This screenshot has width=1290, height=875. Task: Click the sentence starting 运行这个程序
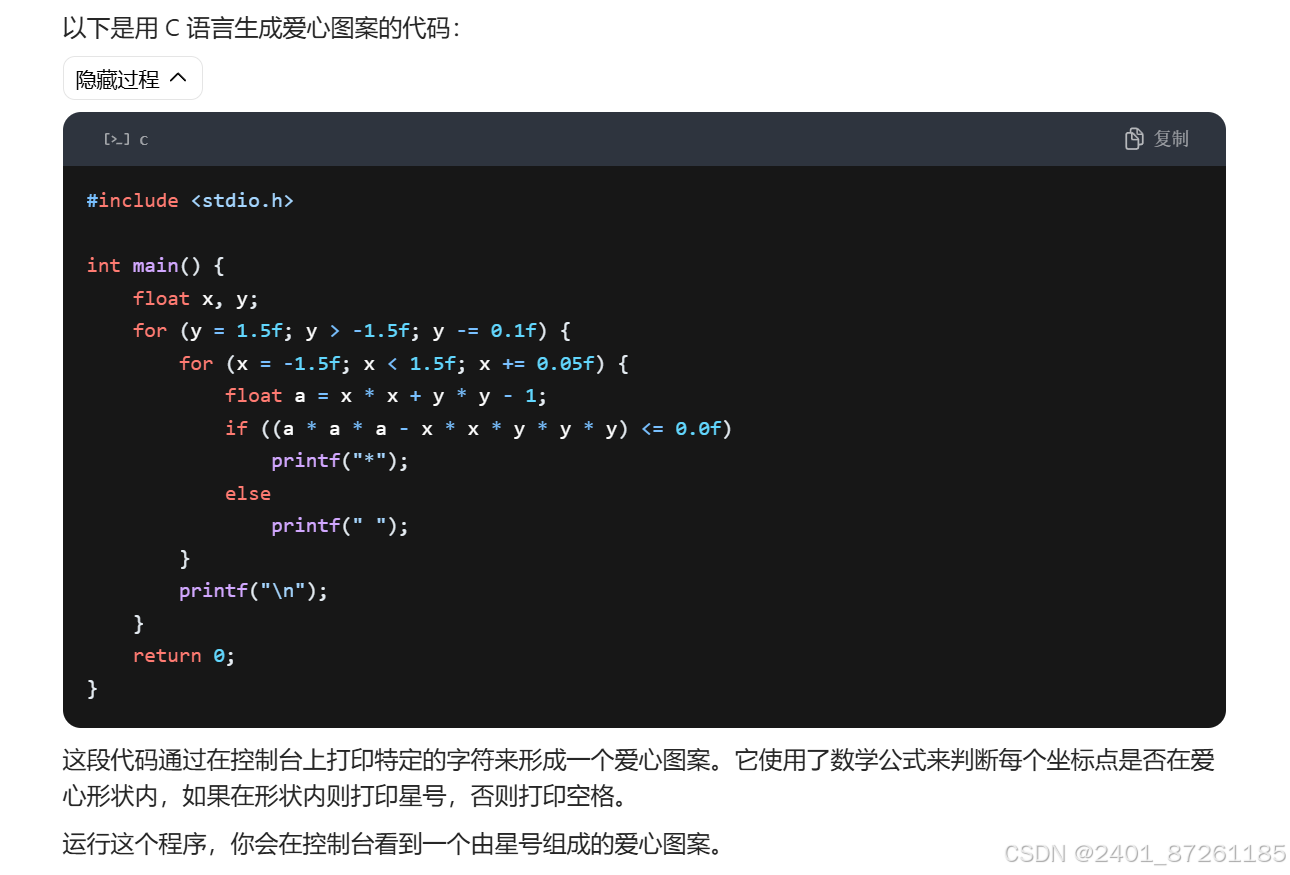coord(392,845)
